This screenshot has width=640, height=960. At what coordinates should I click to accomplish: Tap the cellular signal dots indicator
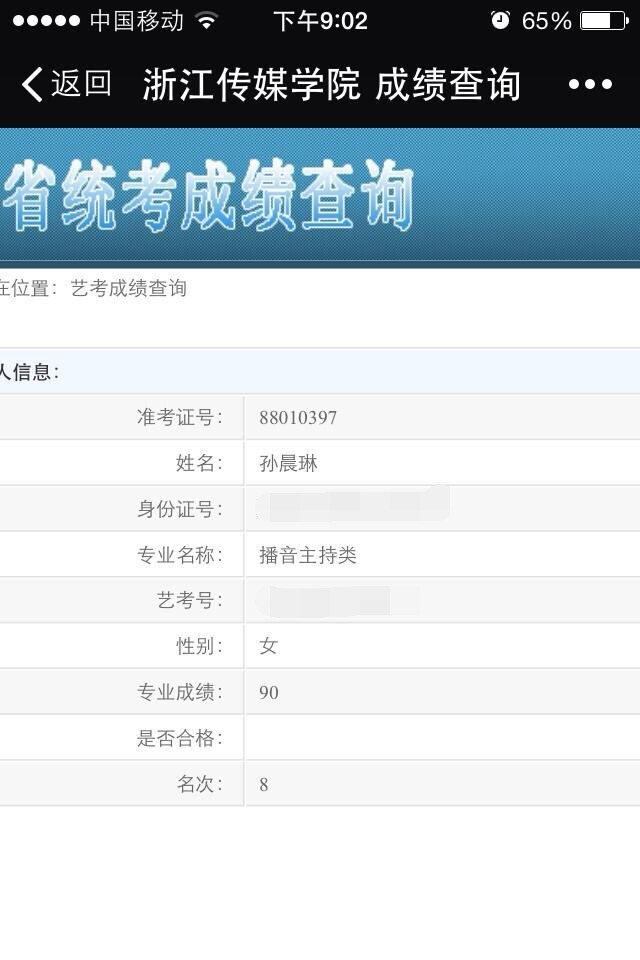(x=46, y=21)
